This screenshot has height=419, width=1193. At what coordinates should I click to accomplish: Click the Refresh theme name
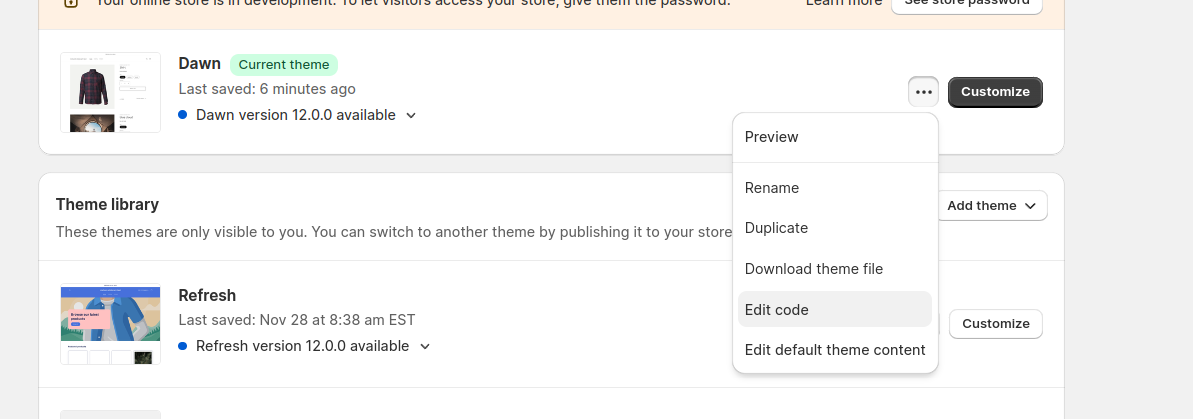point(207,295)
